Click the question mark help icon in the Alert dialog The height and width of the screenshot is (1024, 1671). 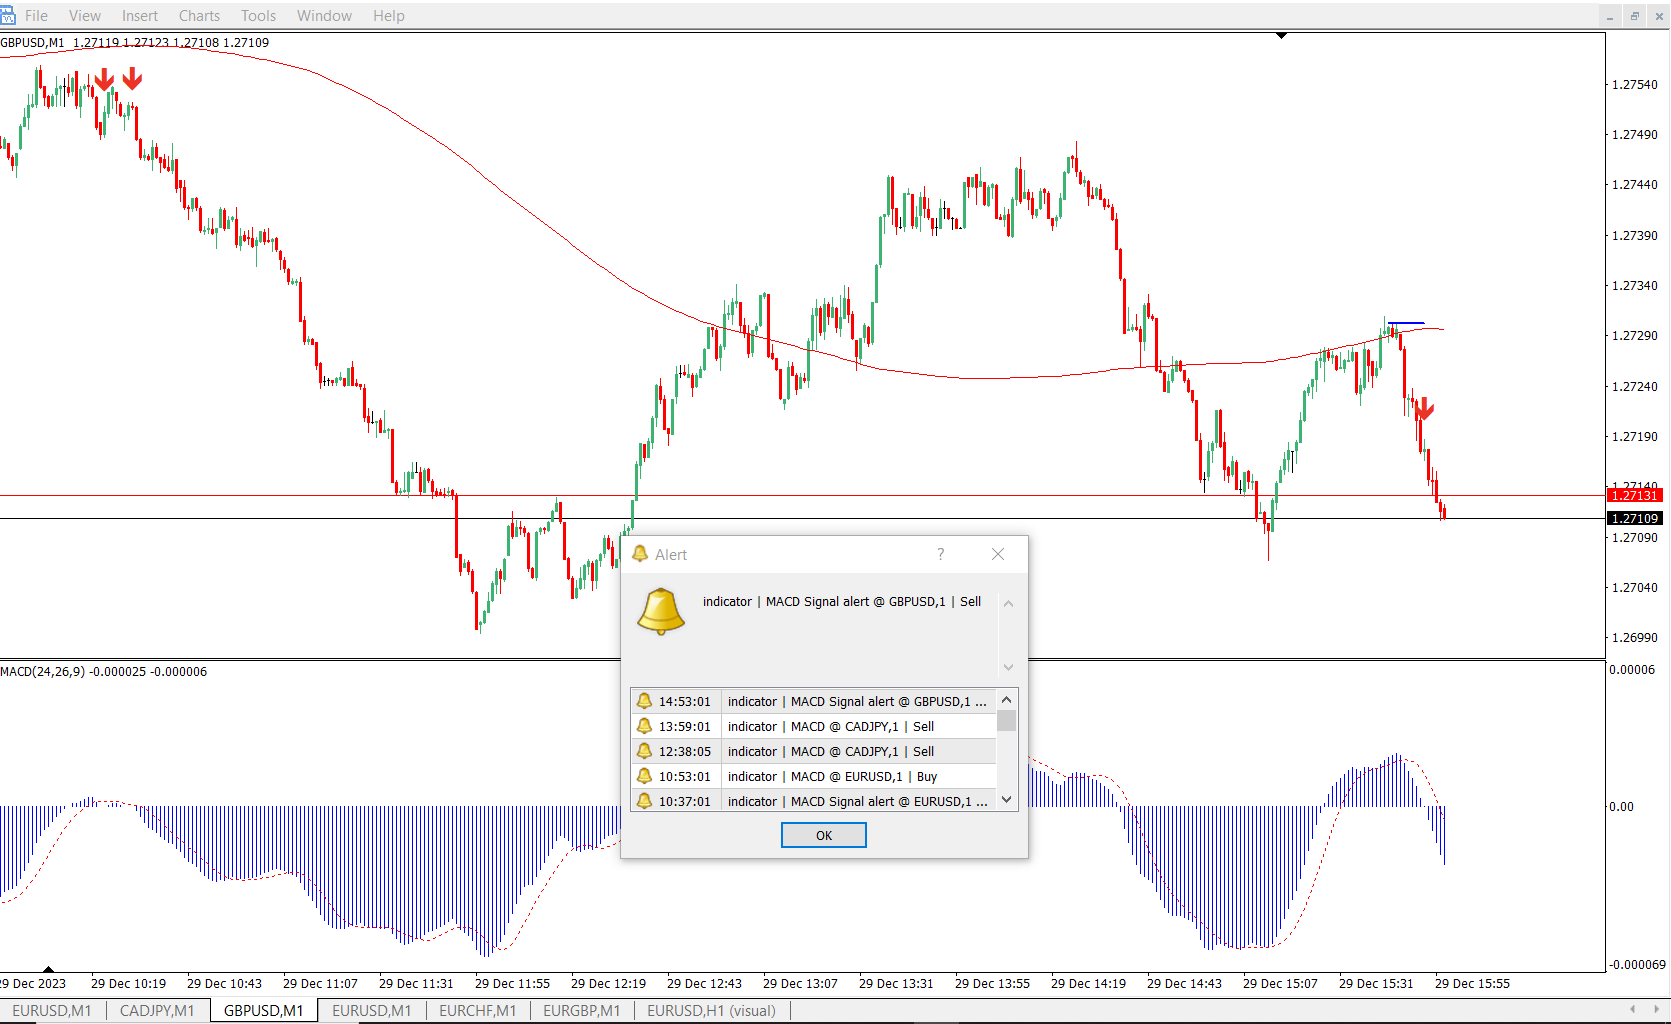point(940,554)
